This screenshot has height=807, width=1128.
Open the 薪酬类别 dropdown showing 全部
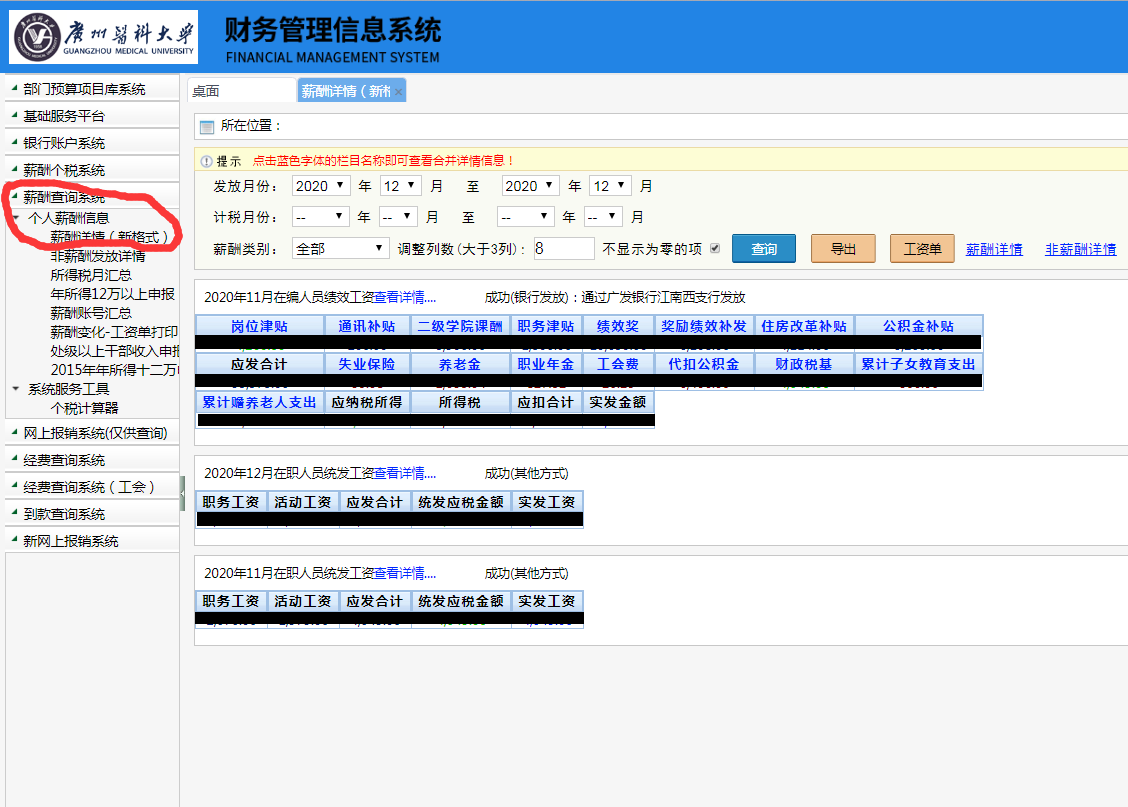pyautogui.click(x=340, y=249)
